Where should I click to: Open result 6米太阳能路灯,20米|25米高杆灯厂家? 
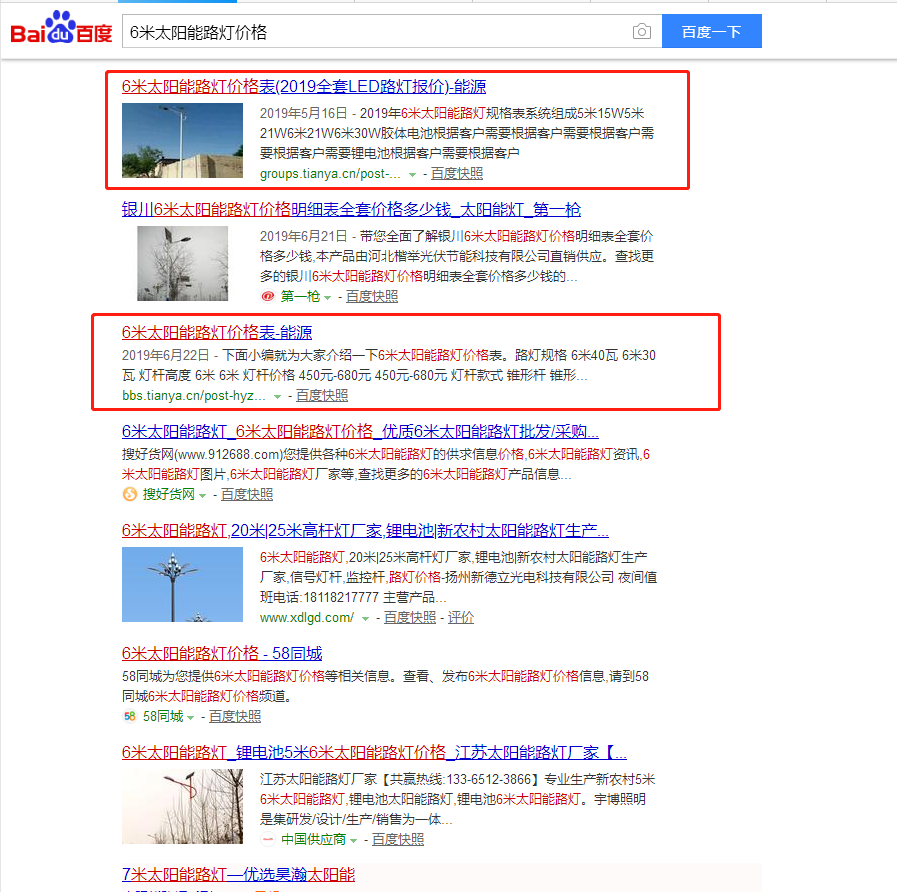365,530
